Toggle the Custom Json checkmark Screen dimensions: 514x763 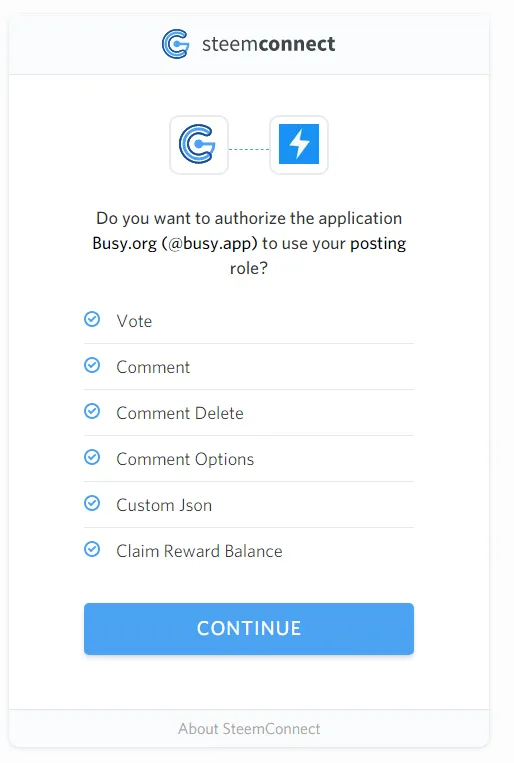coord(92,503)
